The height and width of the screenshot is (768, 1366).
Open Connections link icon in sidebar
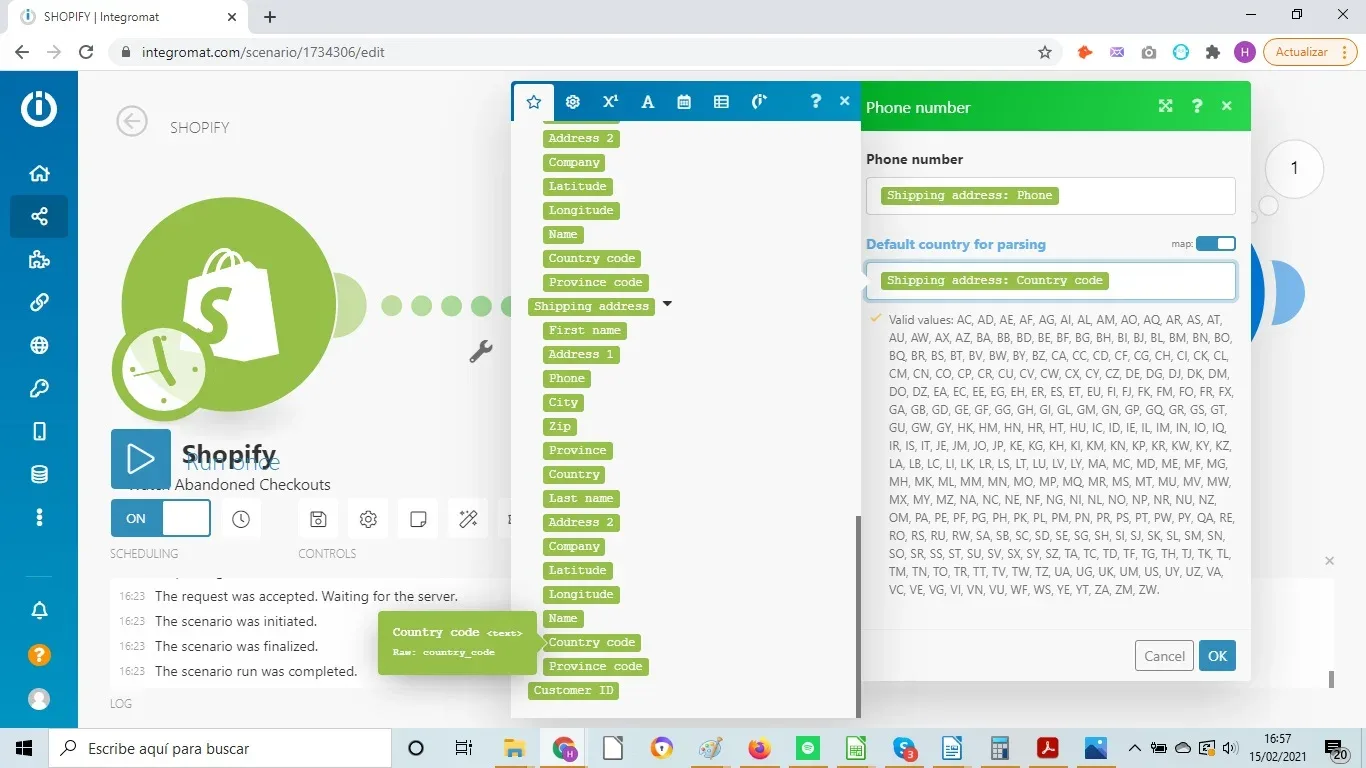(x=39, y=302)
